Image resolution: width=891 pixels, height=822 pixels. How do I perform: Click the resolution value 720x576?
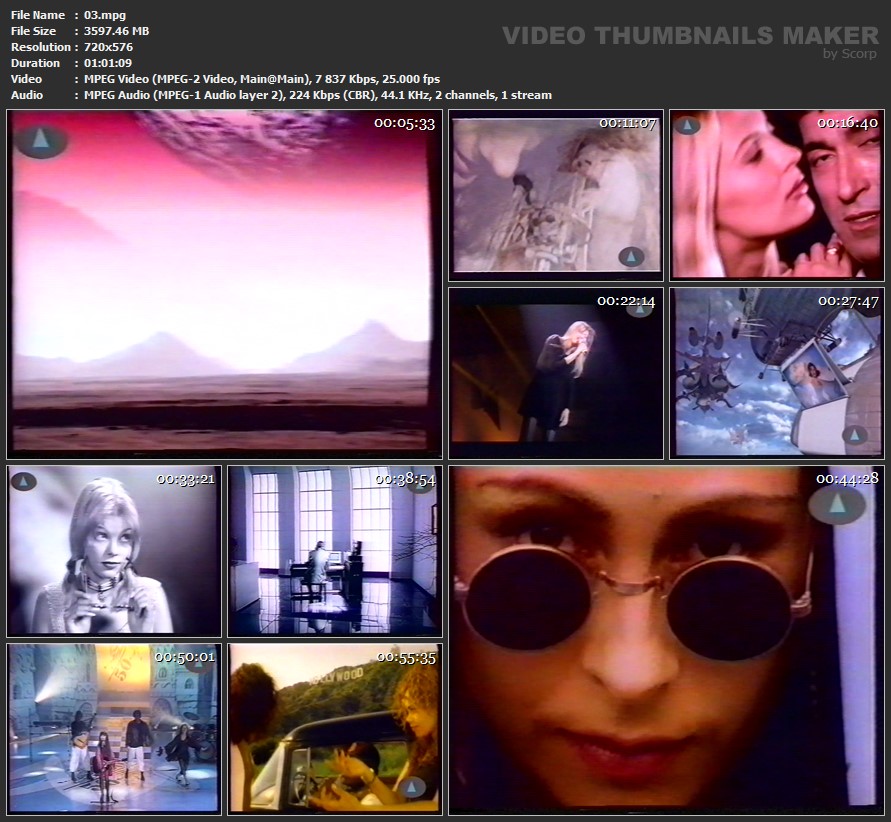pyautogui.click(x=109, y=47)
